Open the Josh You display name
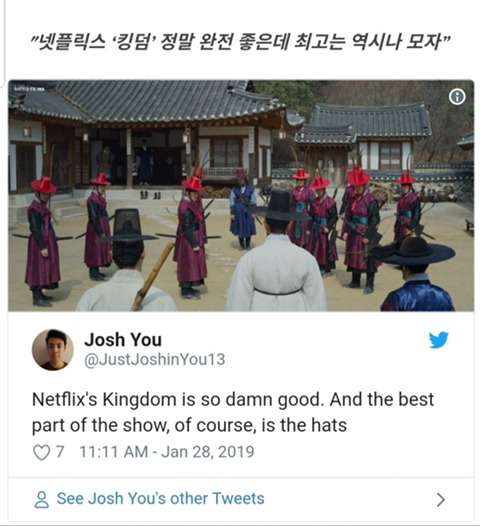The image size is (480, 526). [123, 339]
